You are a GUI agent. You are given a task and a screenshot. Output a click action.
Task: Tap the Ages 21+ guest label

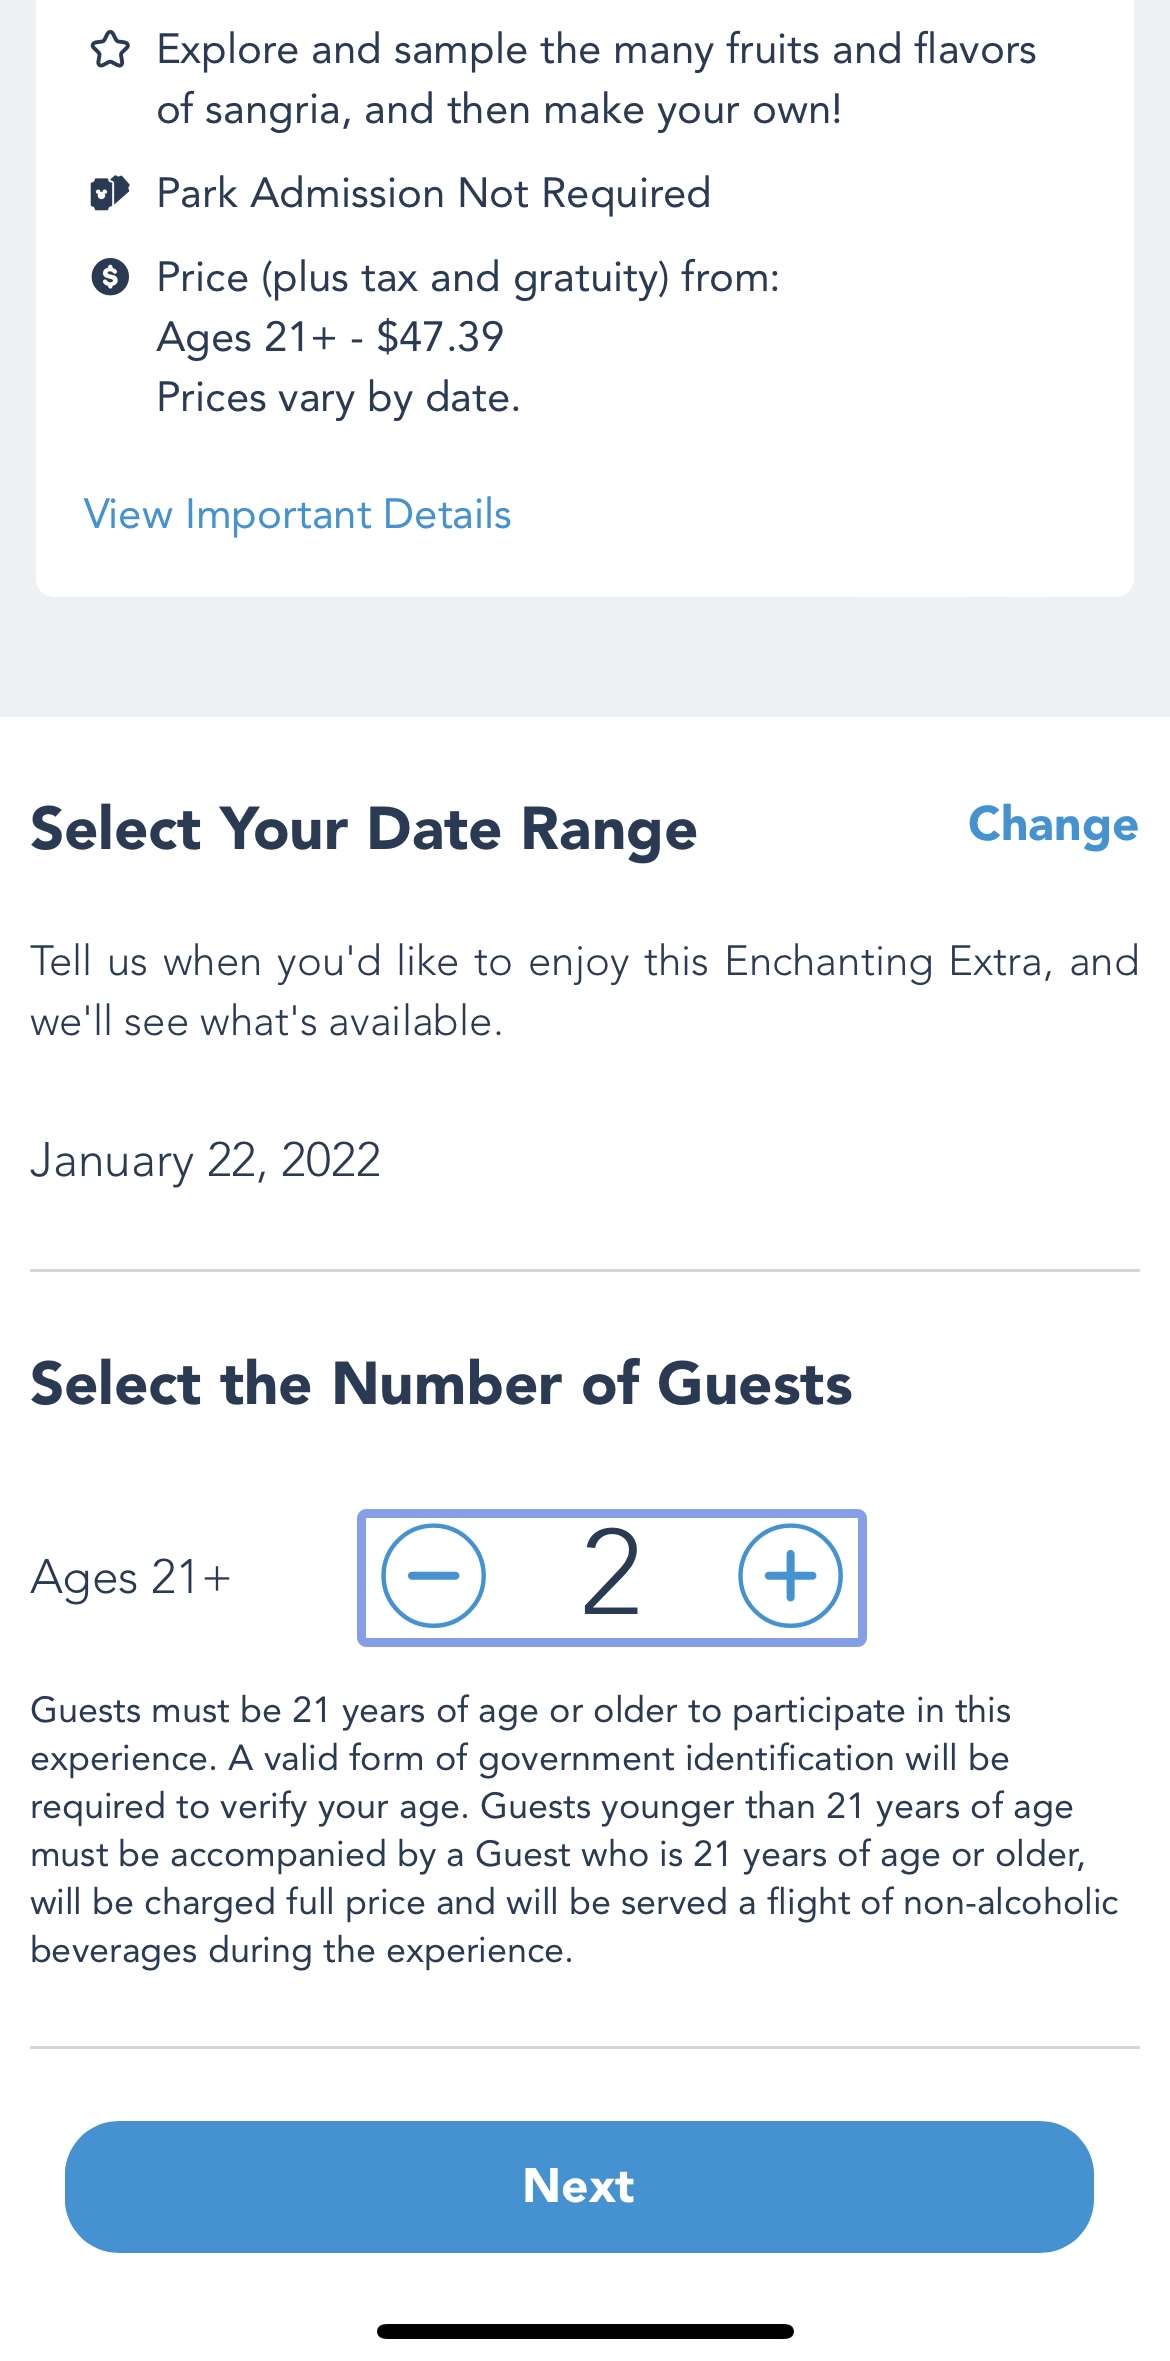(x=131, y=1577)
